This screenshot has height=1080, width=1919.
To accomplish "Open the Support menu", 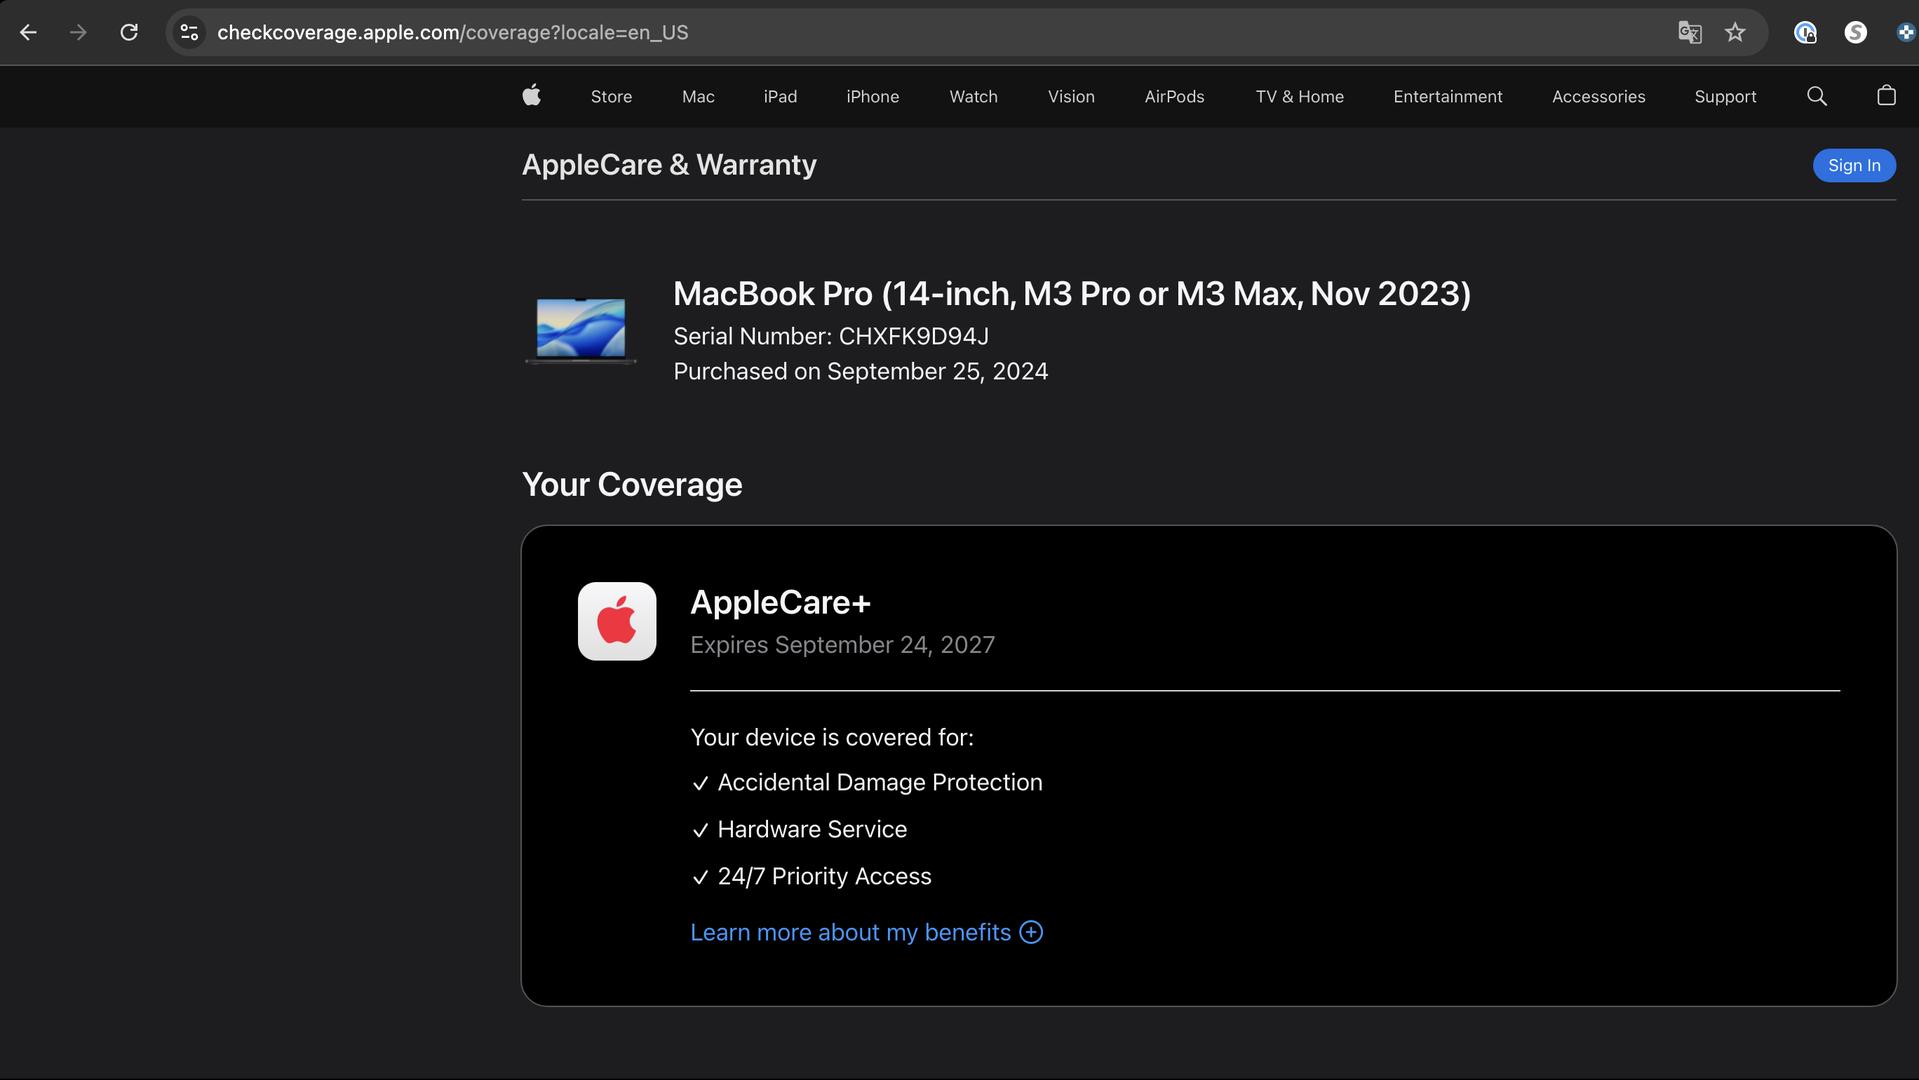I will point(1725,97).
